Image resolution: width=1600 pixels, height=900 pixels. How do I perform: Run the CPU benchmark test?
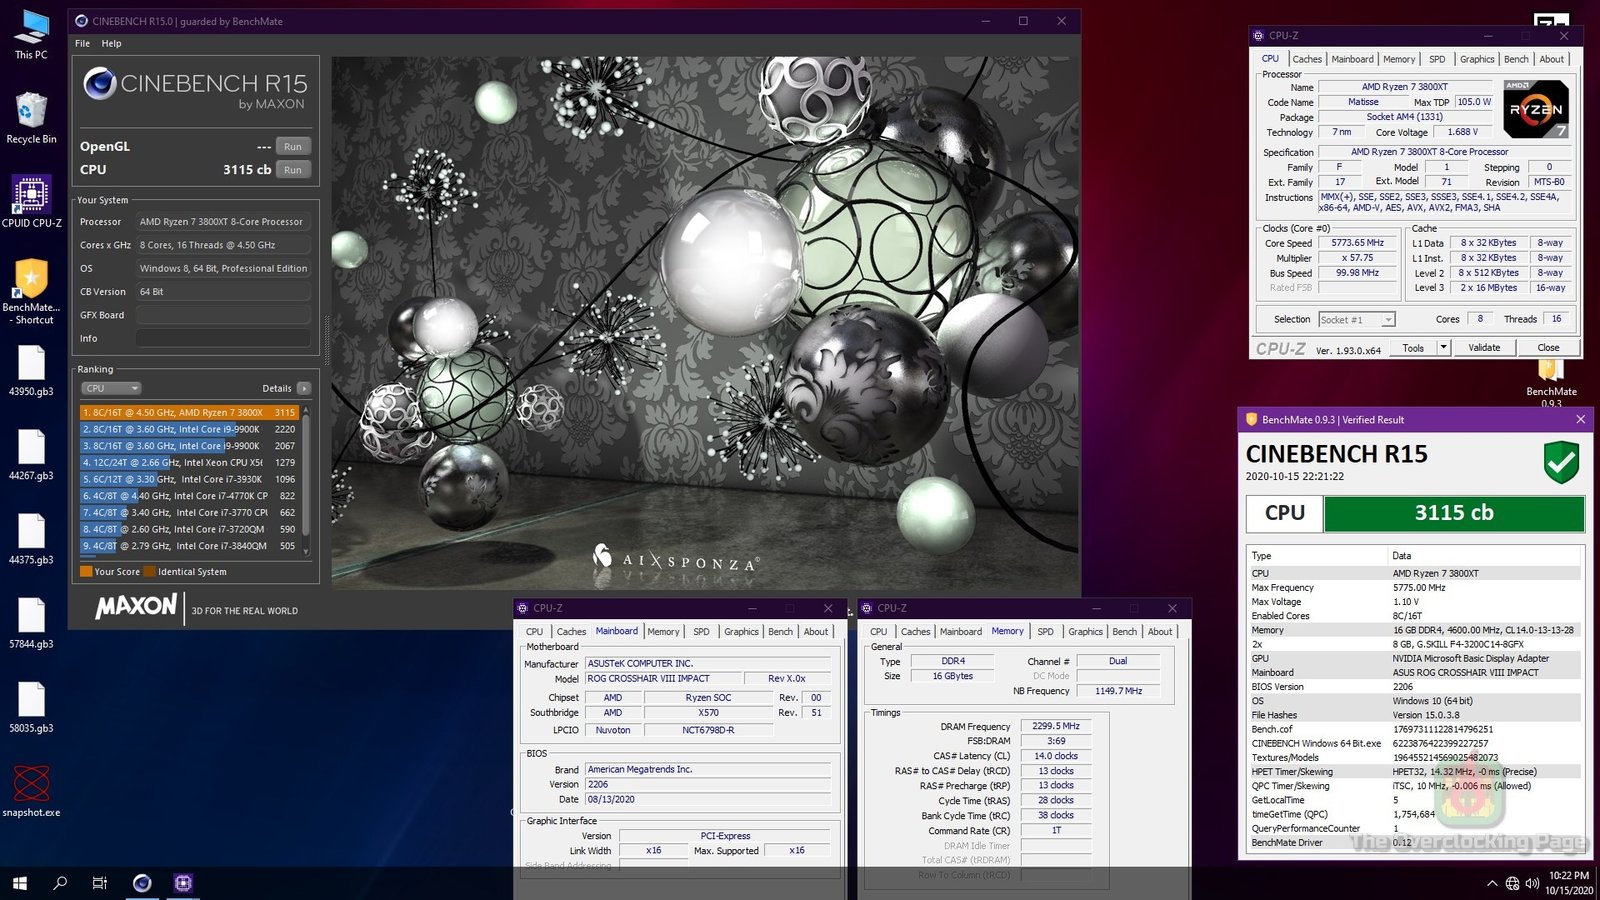pos(292,170)
